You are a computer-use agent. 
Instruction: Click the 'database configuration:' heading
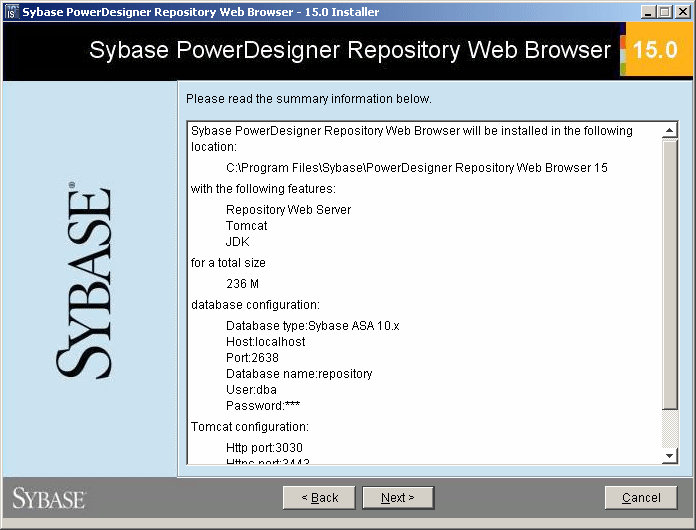click(255, 305)
